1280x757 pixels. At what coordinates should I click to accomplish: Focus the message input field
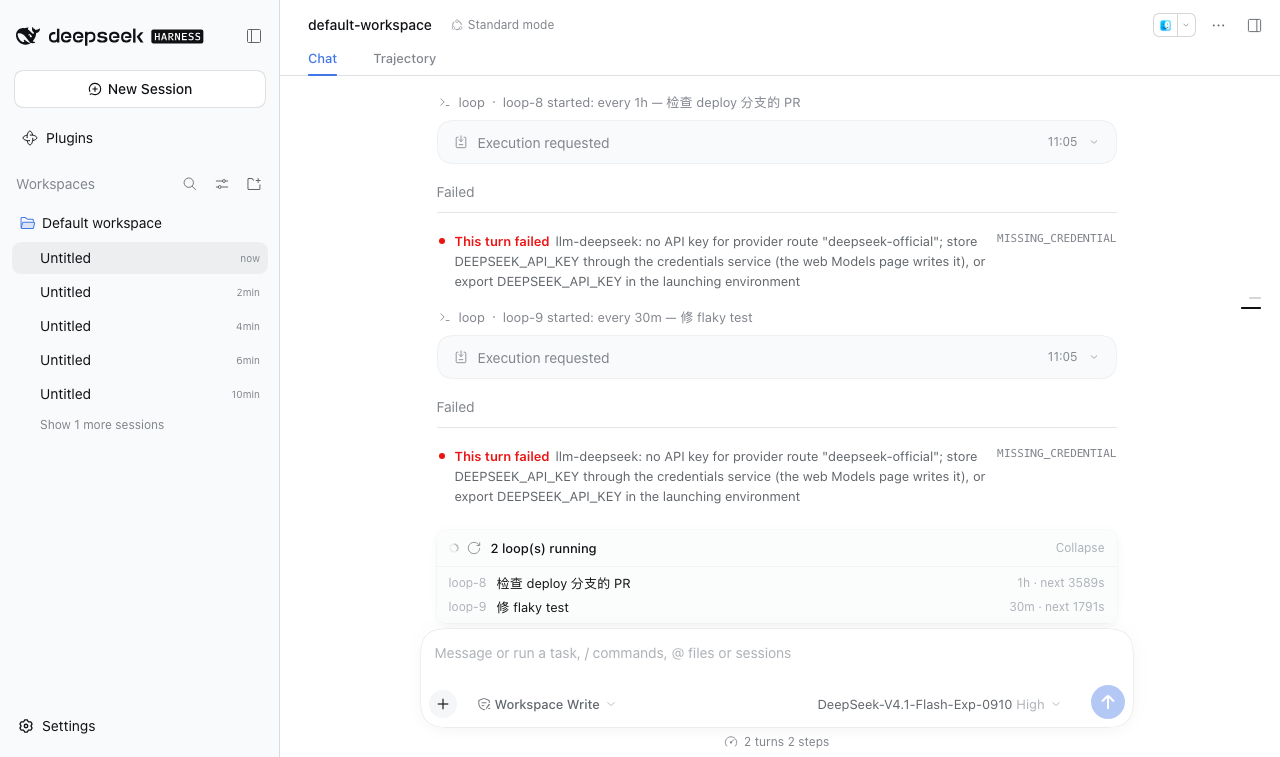(776, 653)
